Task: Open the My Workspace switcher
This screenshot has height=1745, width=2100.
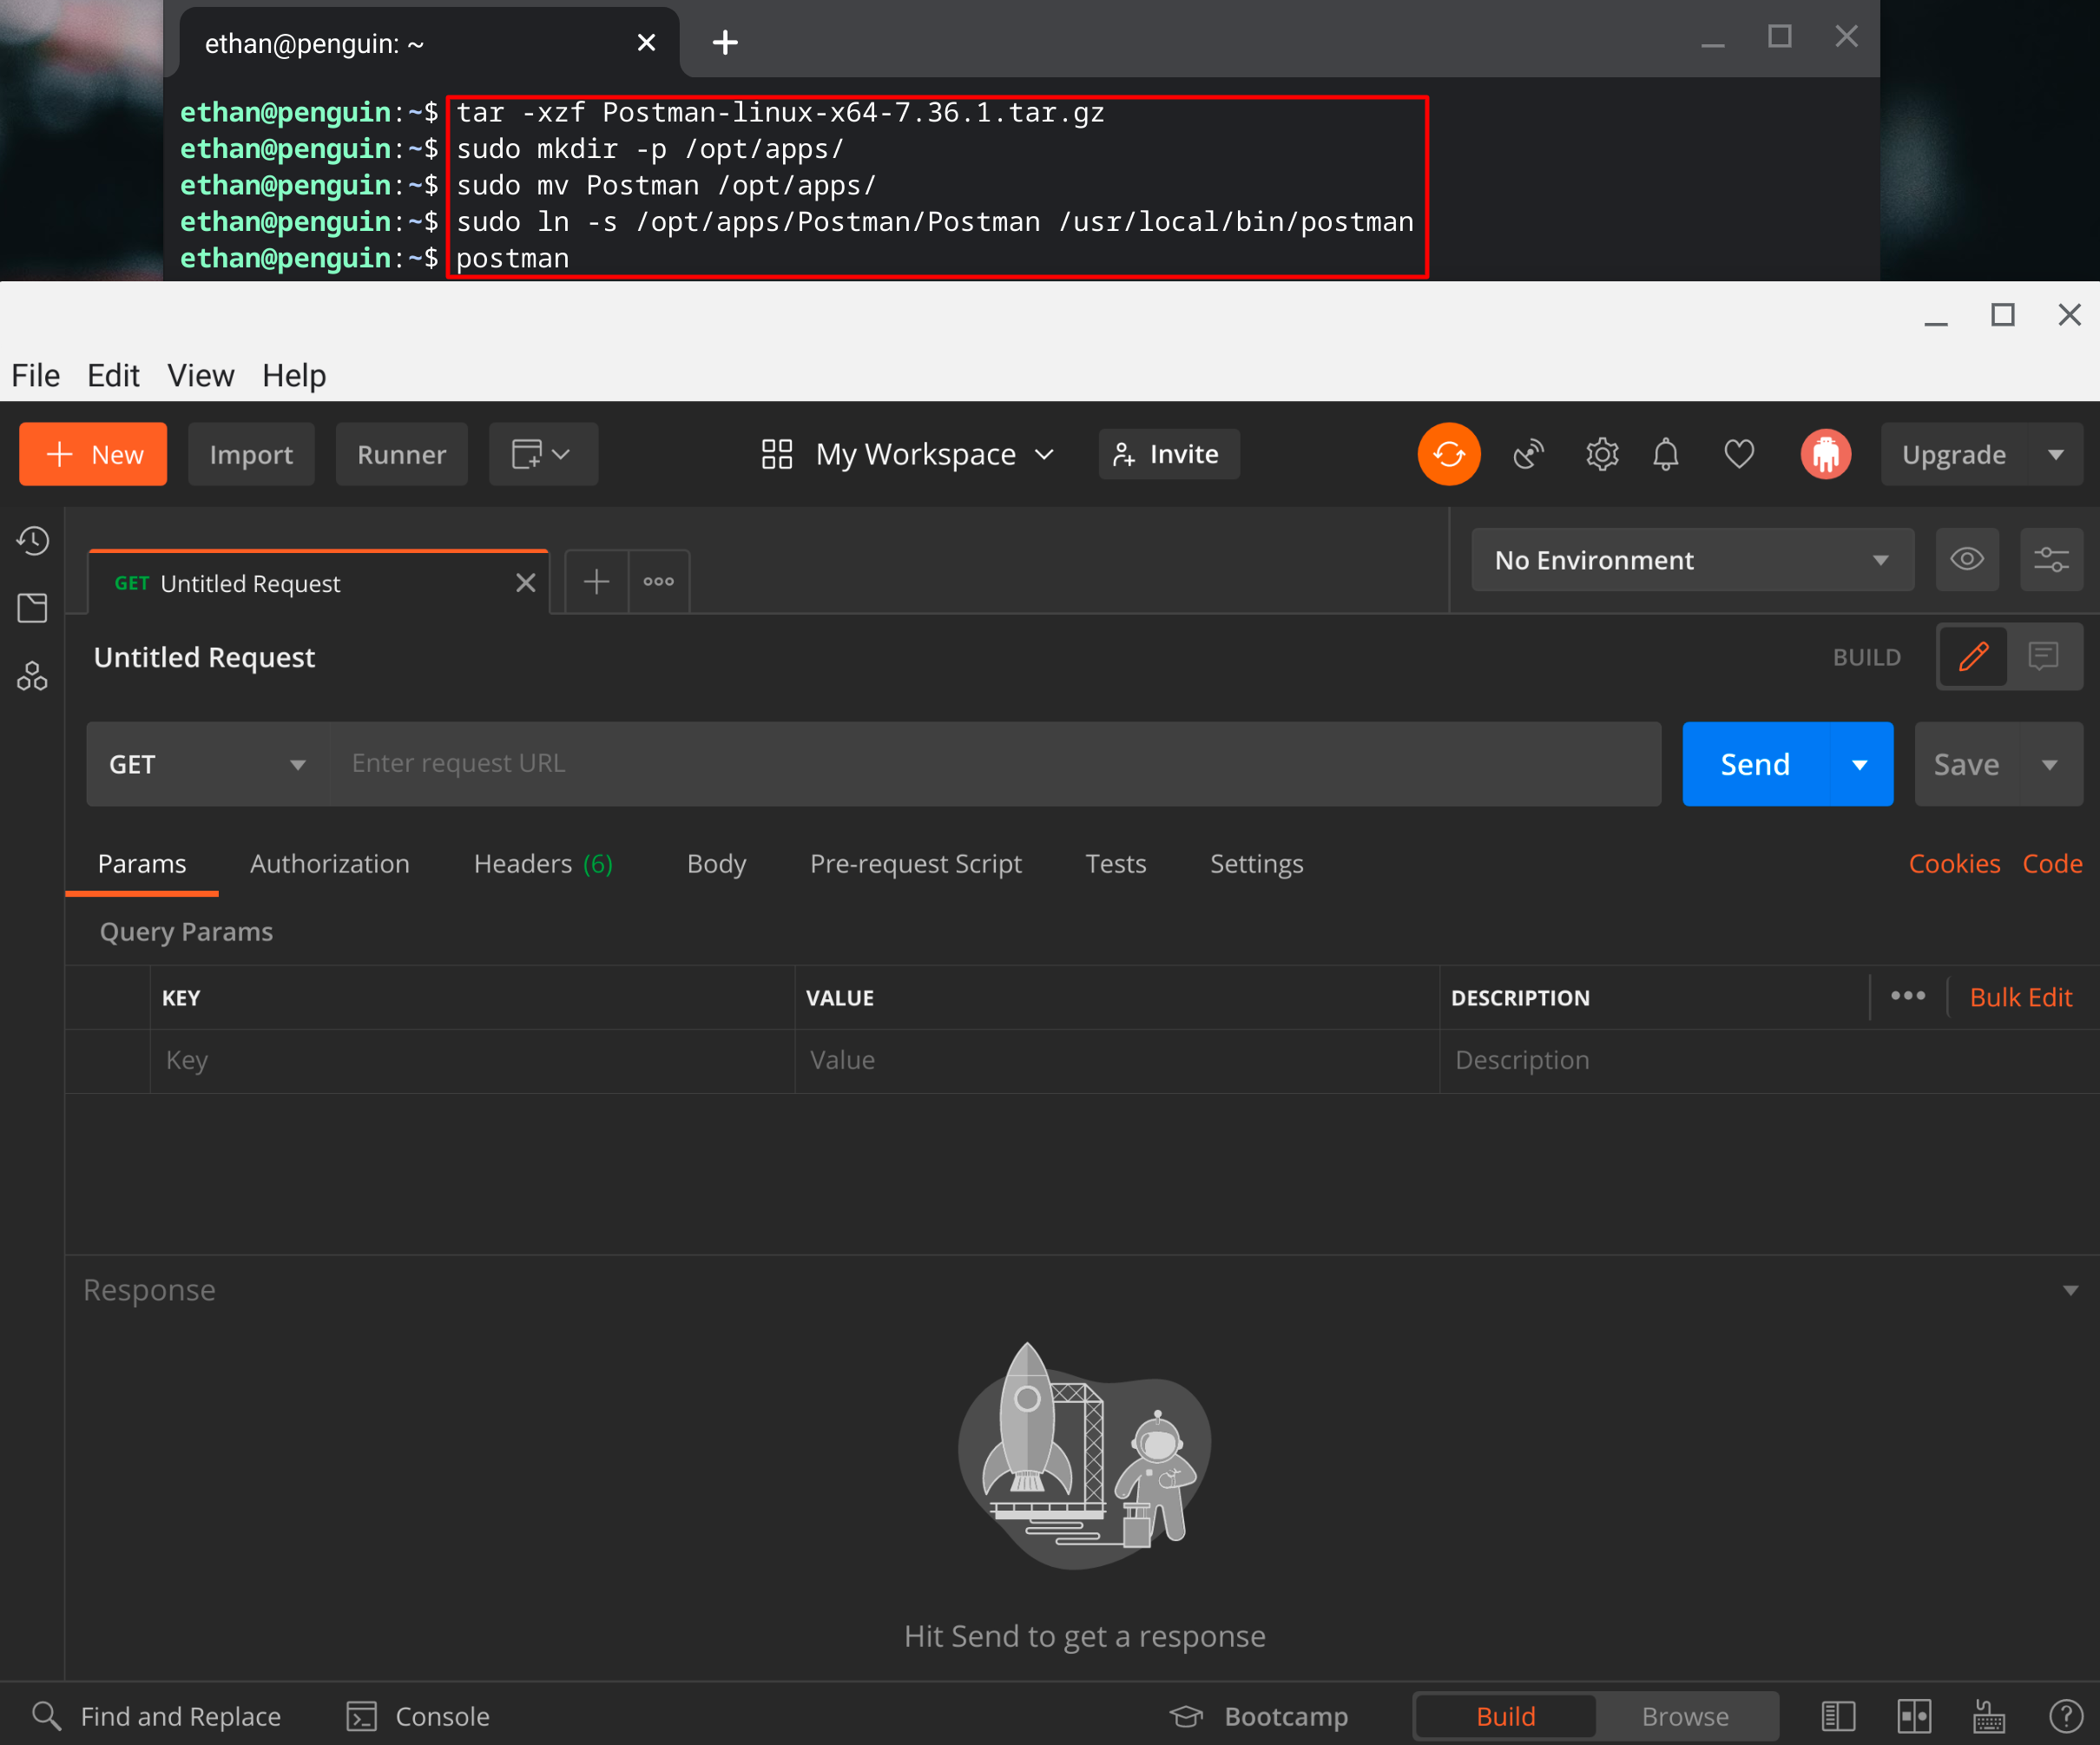Action: coord(908,454)
